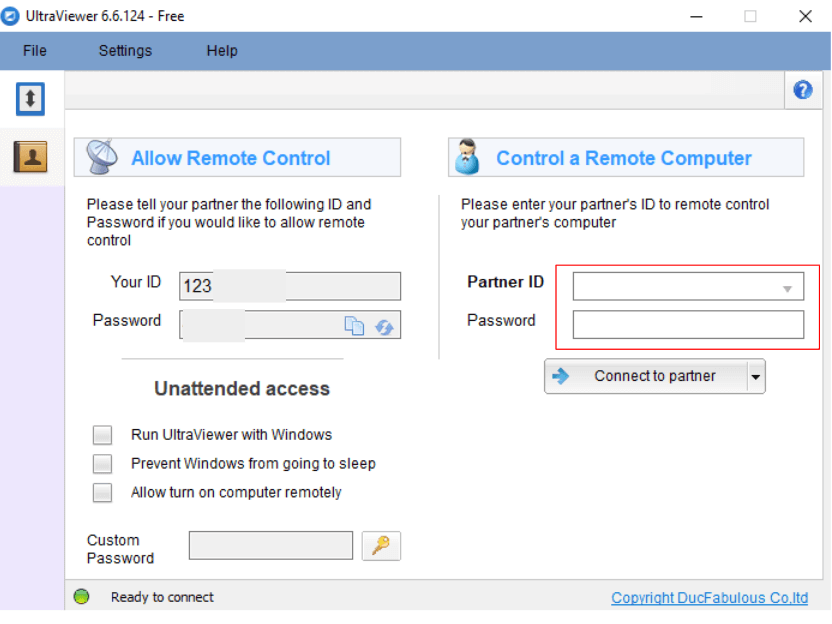Click the Custom Password text field
Screen dimensions: 832x624
pyautogui.click(x=270, y=545)
